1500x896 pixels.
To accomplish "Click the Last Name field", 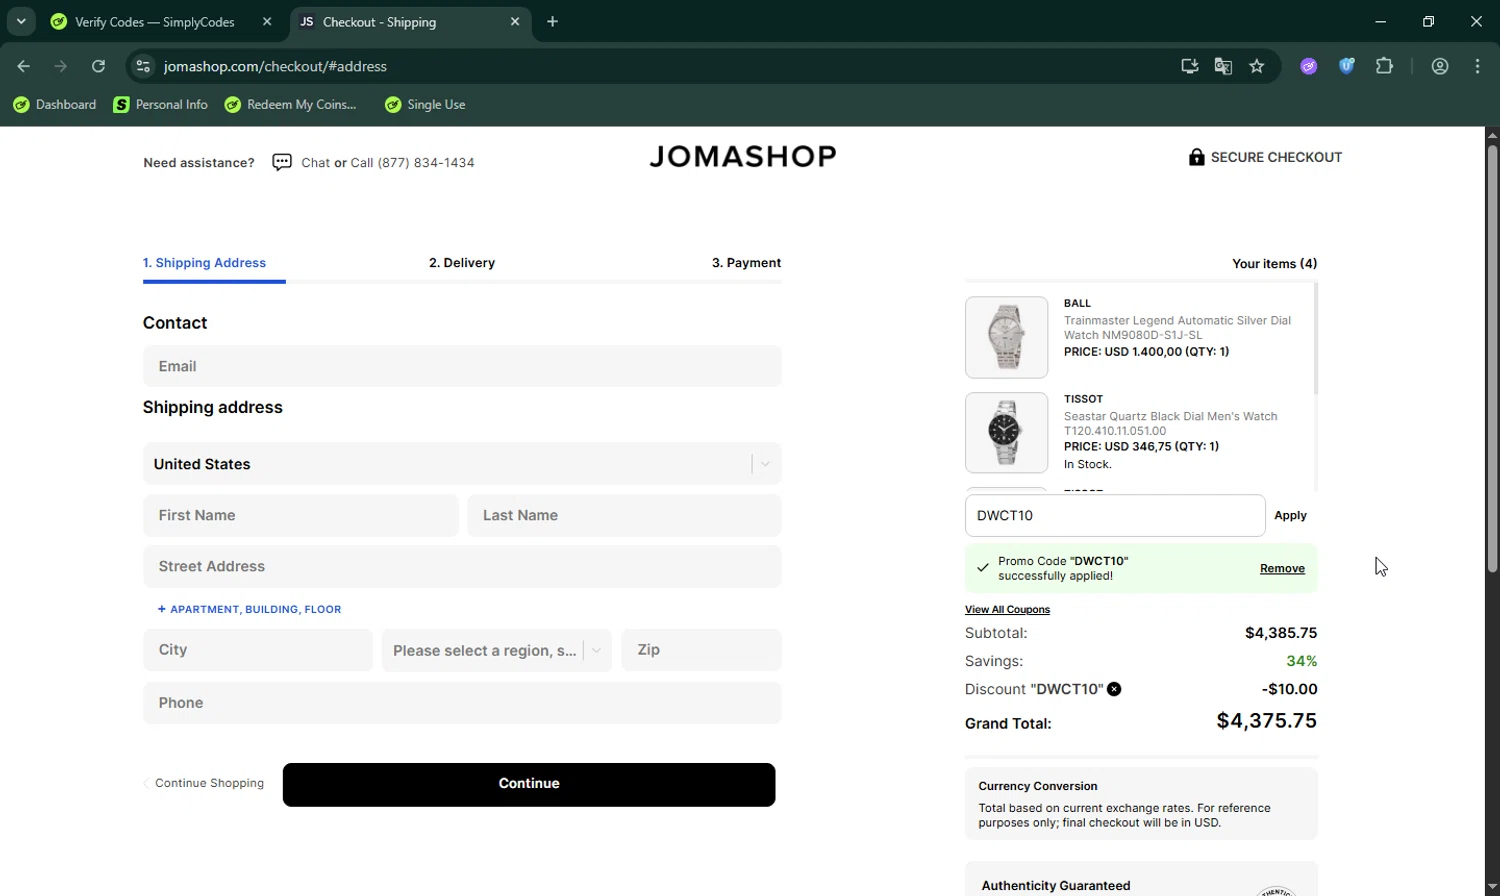I will pyautogui.click(x=624, y=515).
